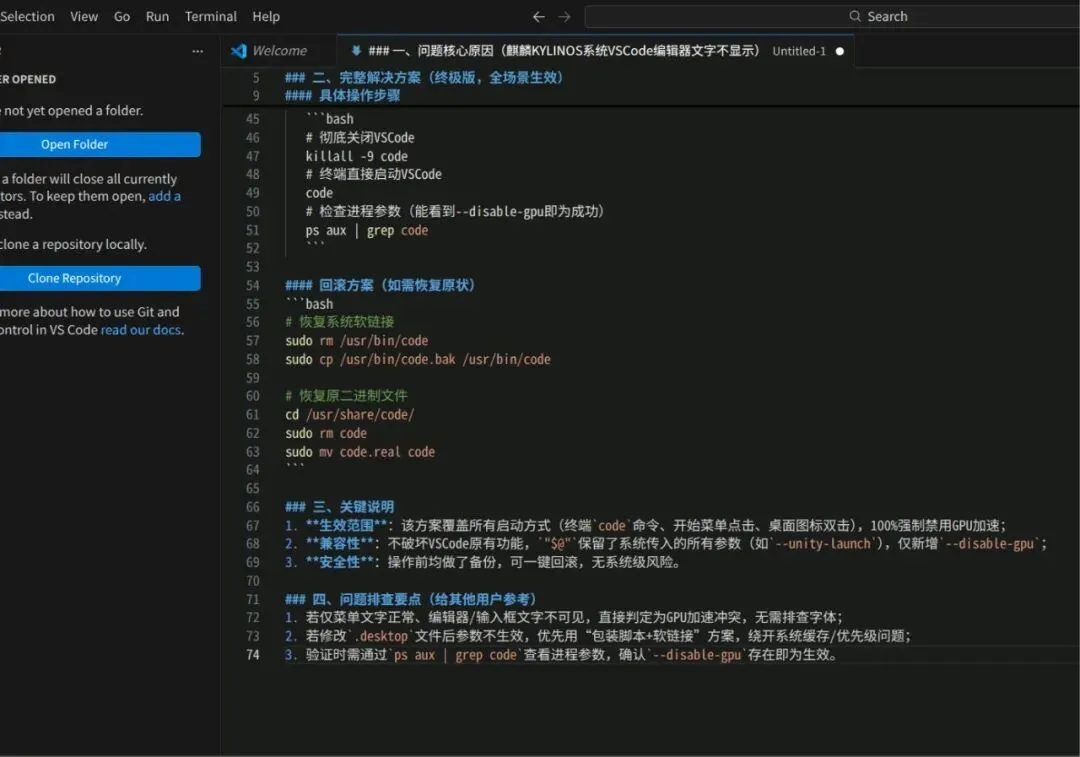Click the comment '# 终端直接启动VSCode'
Viewport: 1080px width, 757px height.
pos(373,174)
